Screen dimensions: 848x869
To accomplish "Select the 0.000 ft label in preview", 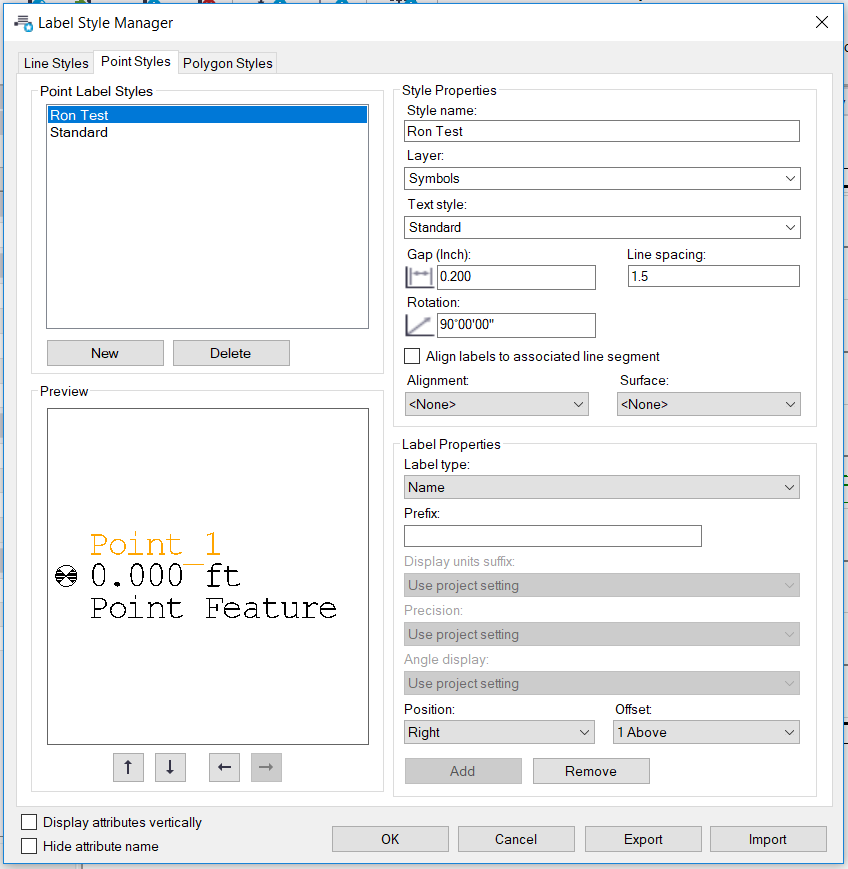I will [x=165, y=576].
